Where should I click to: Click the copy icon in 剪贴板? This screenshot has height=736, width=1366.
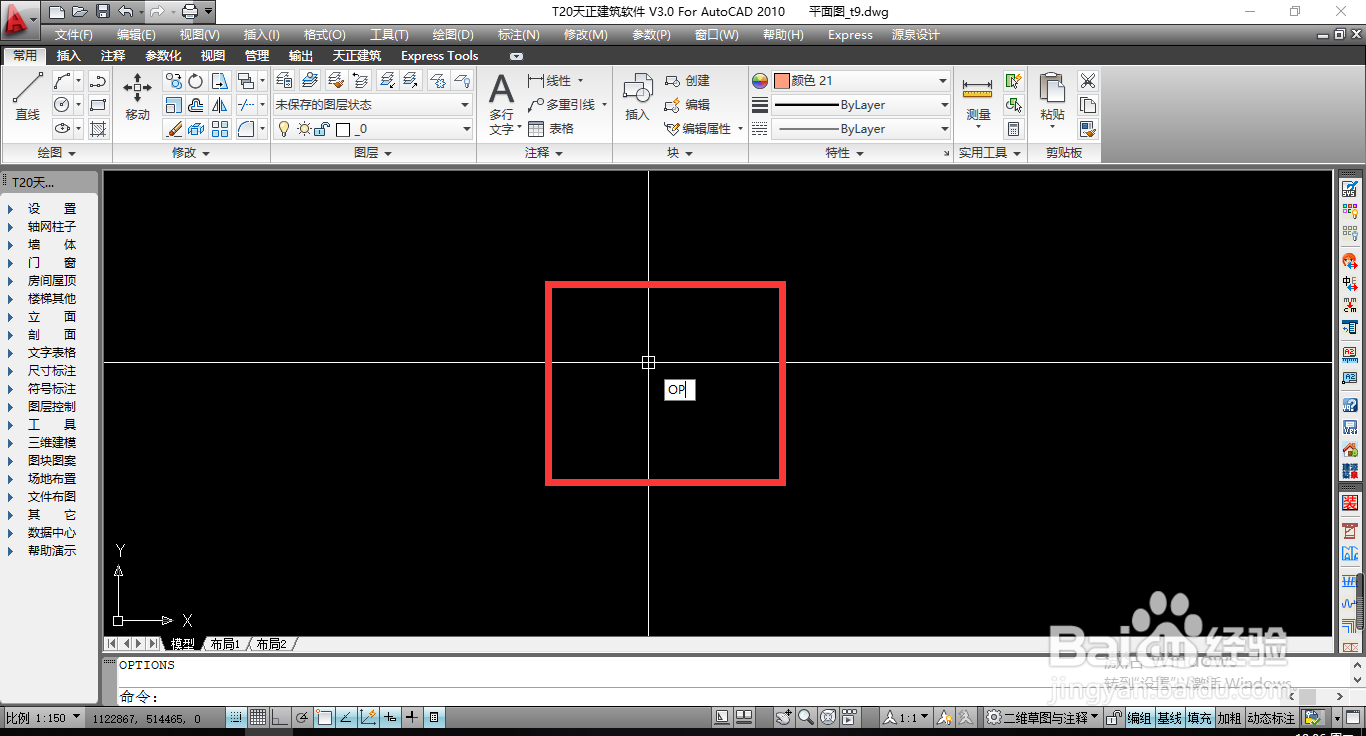pyautogui.click(x=1088, y=105)
